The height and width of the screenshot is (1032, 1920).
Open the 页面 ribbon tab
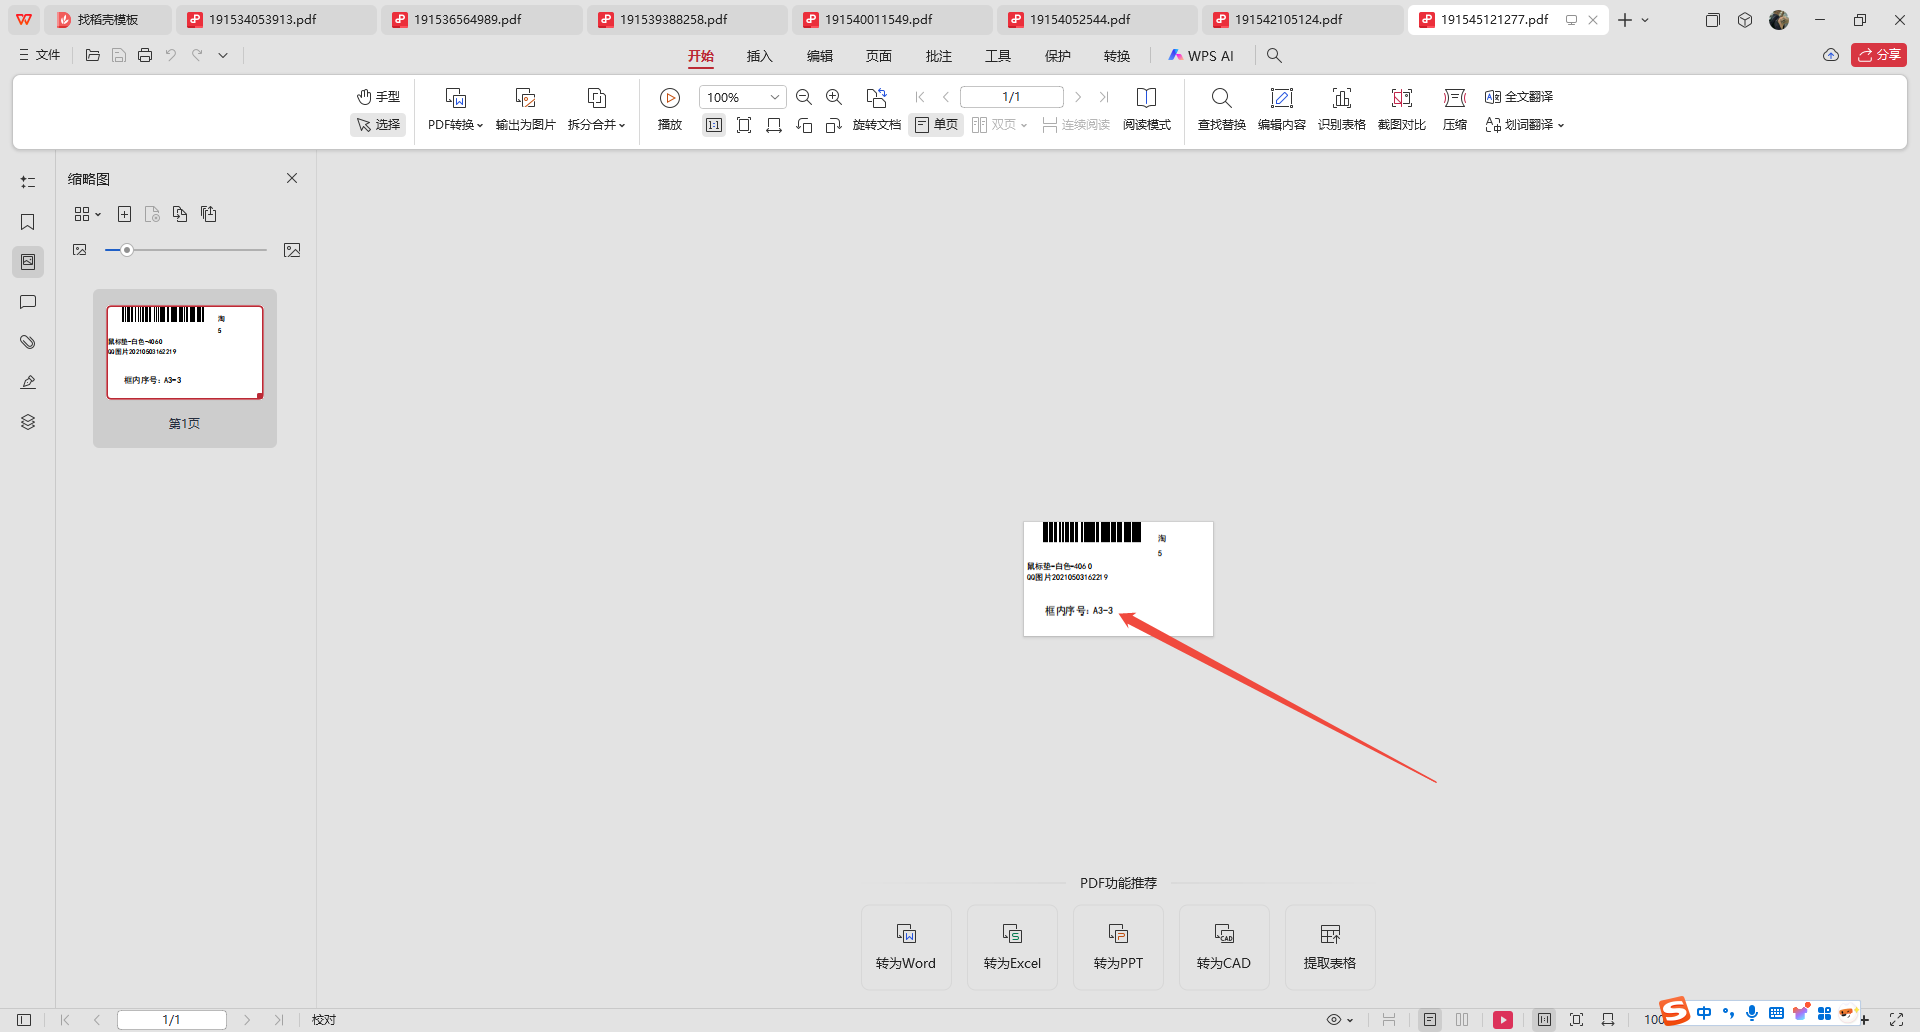(x=879, y=56)
